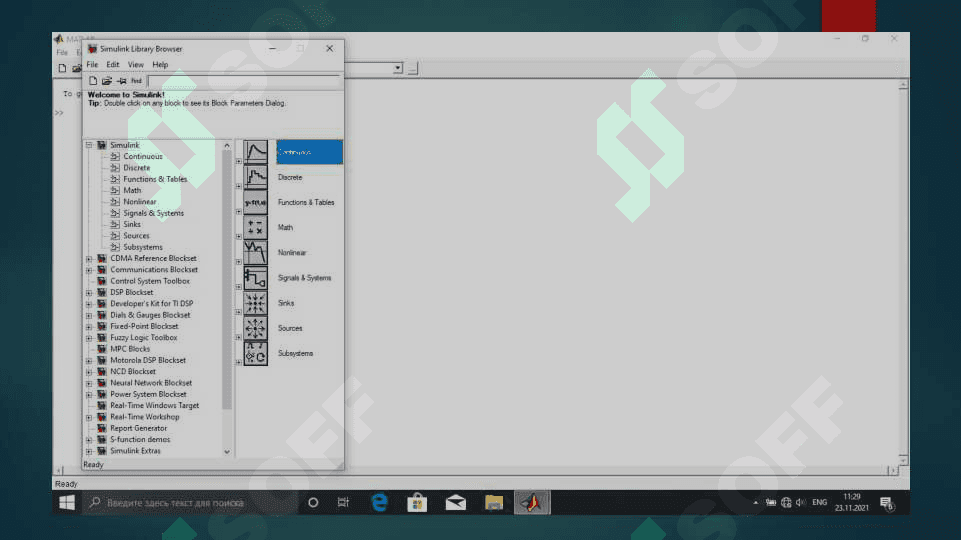Click the Find button in Library Browser
Viewport: 961px width, 540px height.
pos(136,81)
